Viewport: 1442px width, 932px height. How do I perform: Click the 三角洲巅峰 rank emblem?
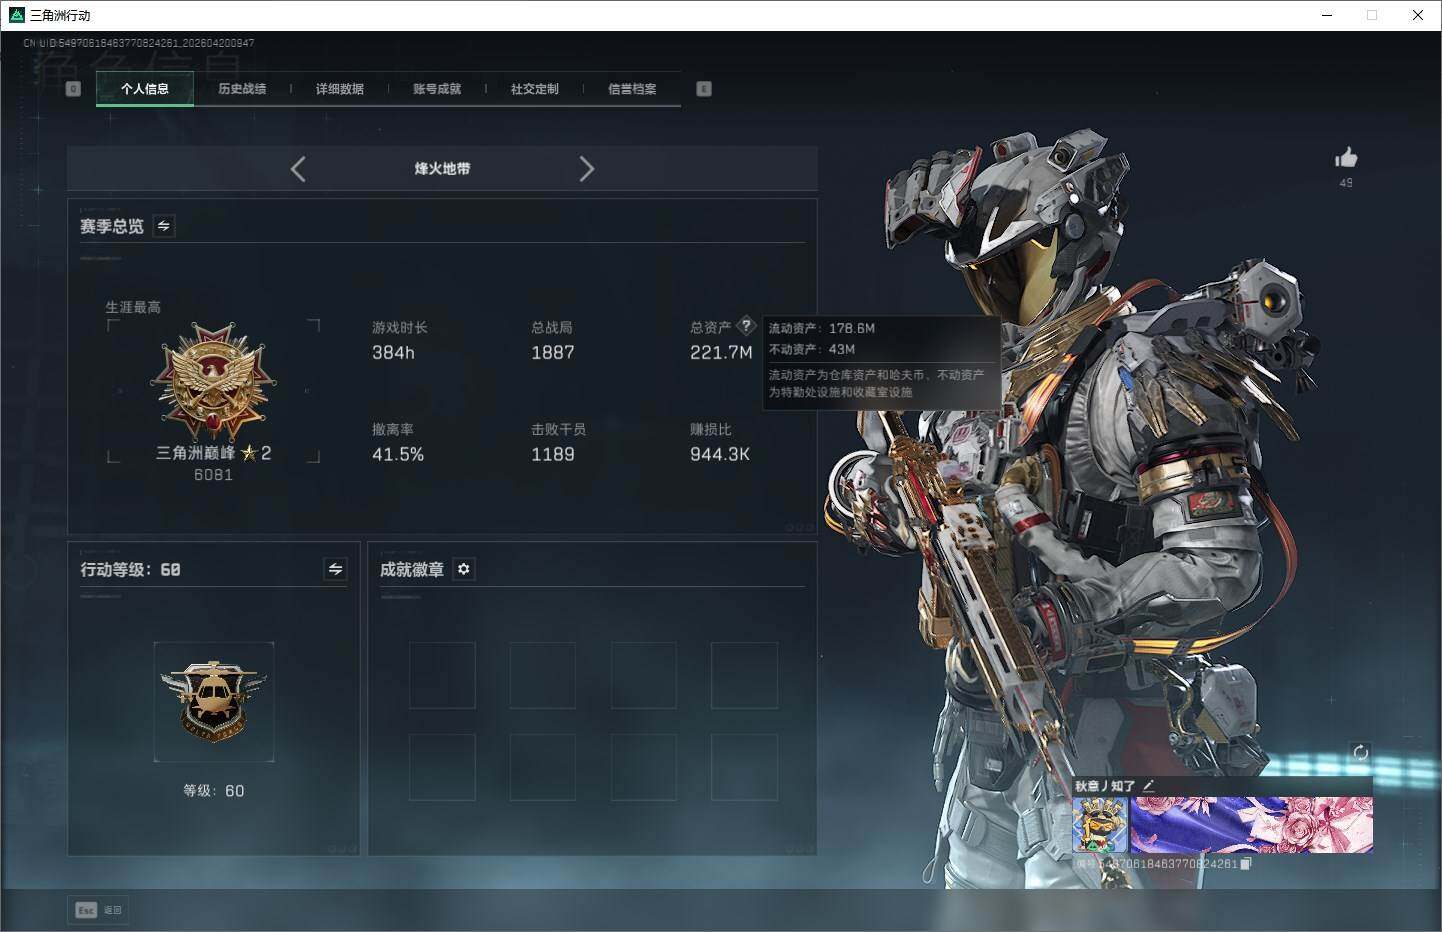(213, 381)
